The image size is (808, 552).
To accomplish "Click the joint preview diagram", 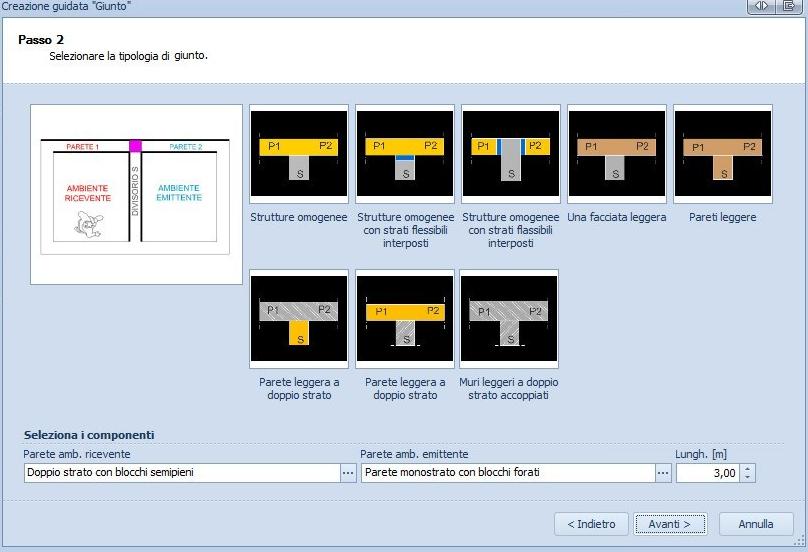I will [x=136, y=194].
